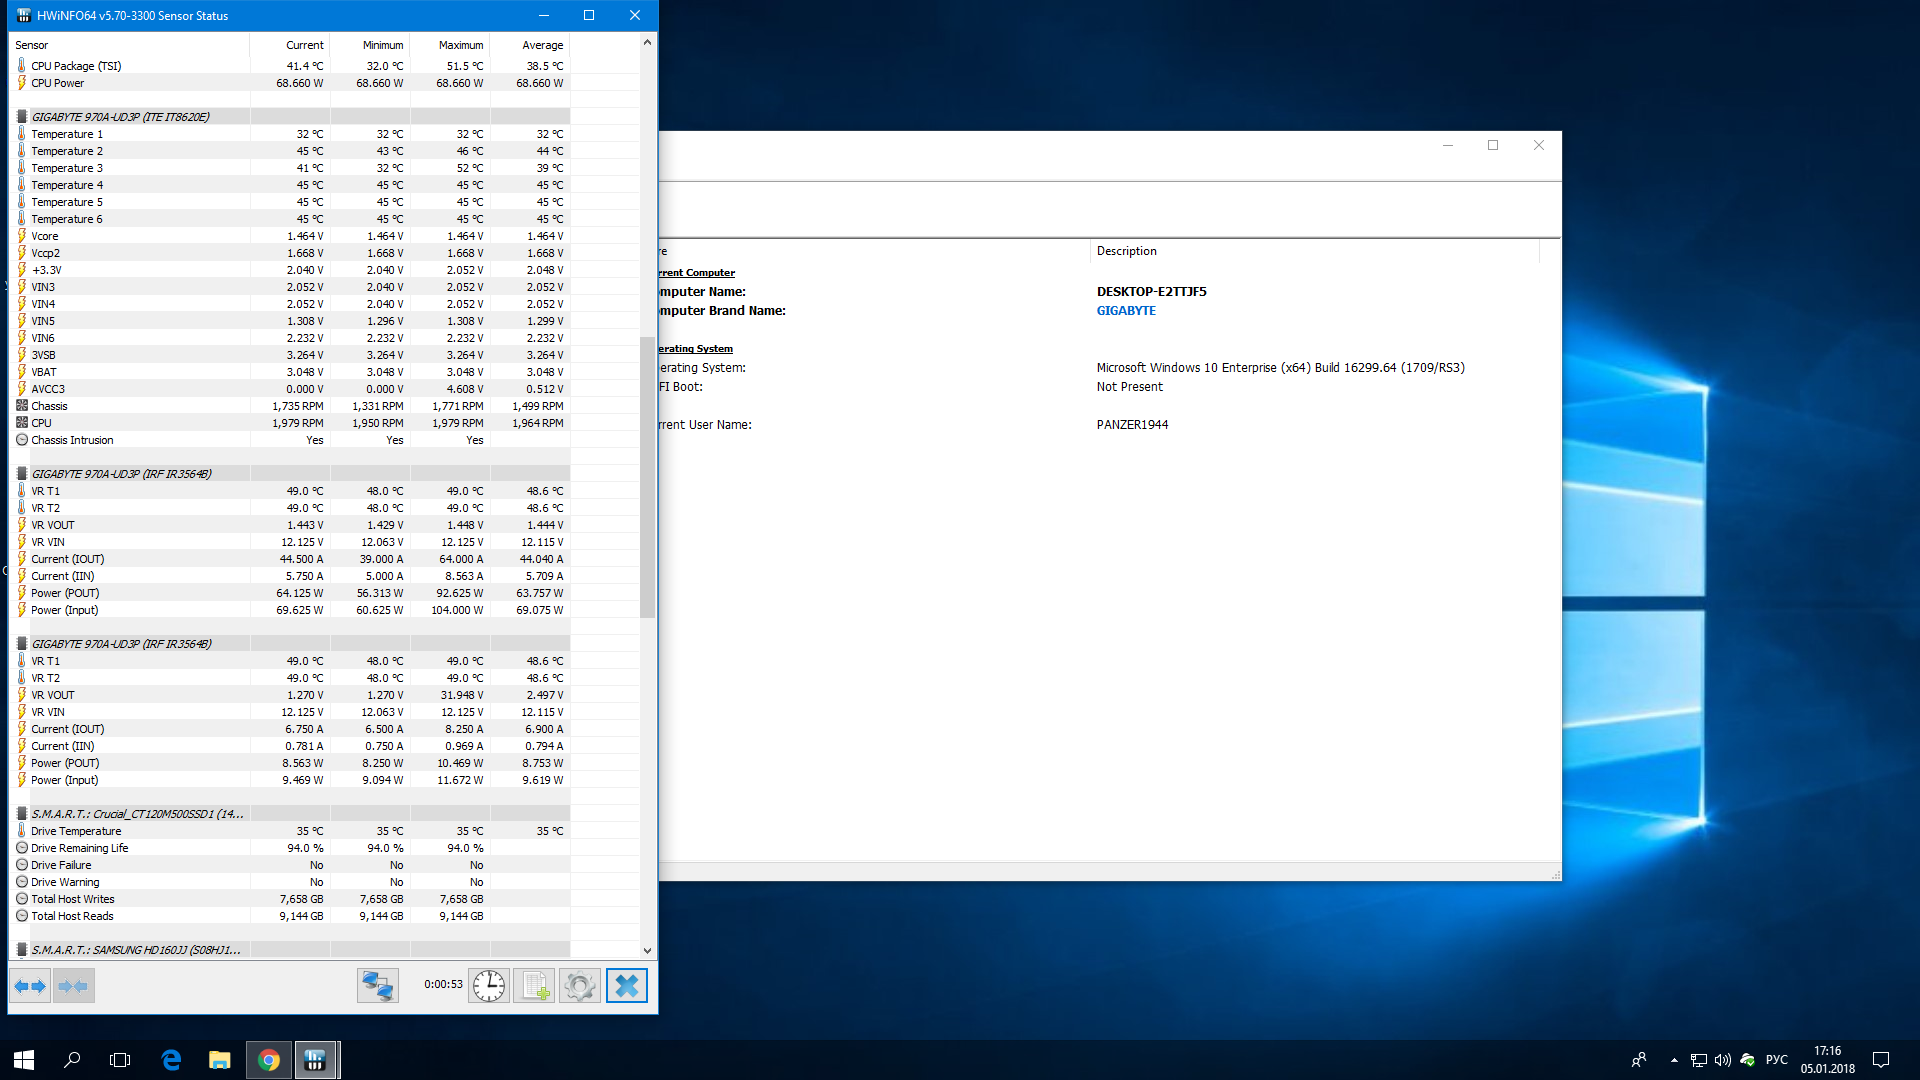The image size is (1920, 1080).
Task: Click the volume icon in system tray
Action: [x=1722, y=1060]
